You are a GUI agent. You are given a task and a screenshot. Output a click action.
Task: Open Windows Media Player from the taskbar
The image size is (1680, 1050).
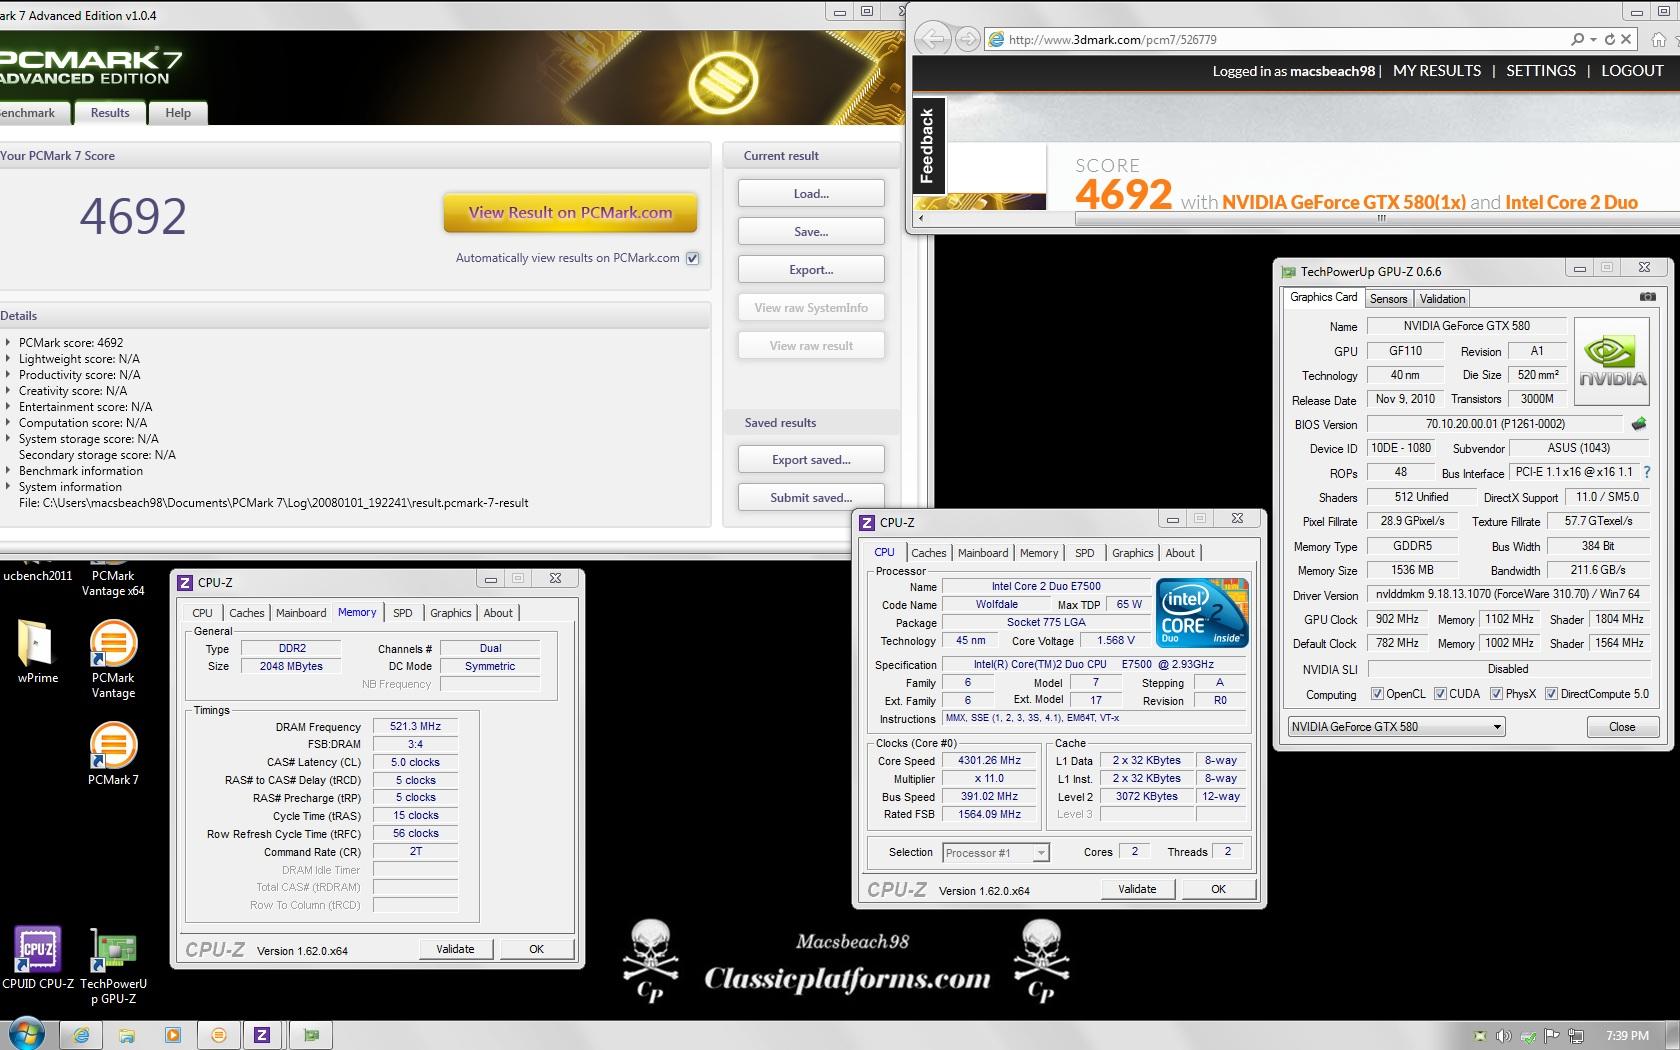(173, 1035)
